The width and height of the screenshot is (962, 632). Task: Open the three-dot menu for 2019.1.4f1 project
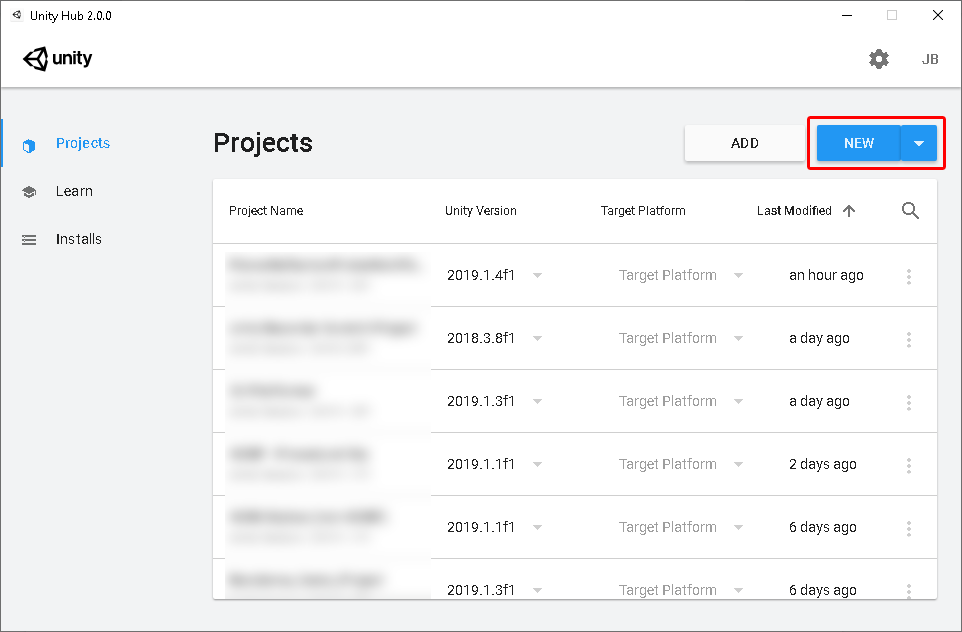(908, 276)
